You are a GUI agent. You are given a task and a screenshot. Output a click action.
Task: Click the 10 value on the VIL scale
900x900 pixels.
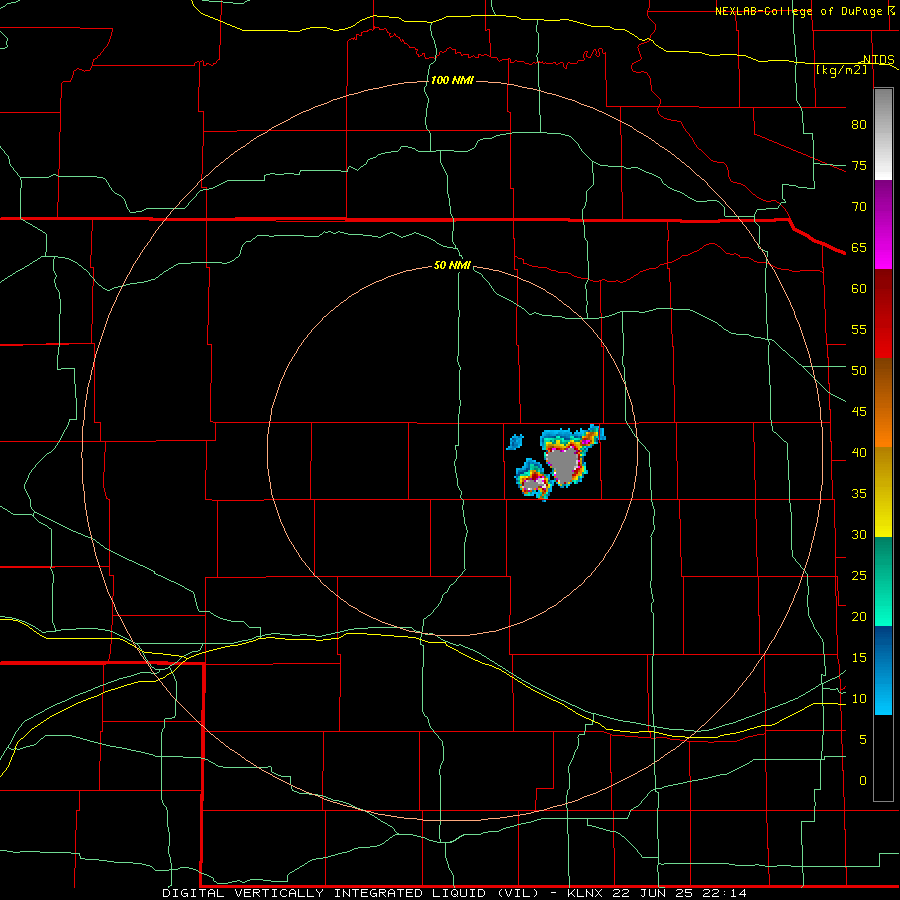(859, 699)
